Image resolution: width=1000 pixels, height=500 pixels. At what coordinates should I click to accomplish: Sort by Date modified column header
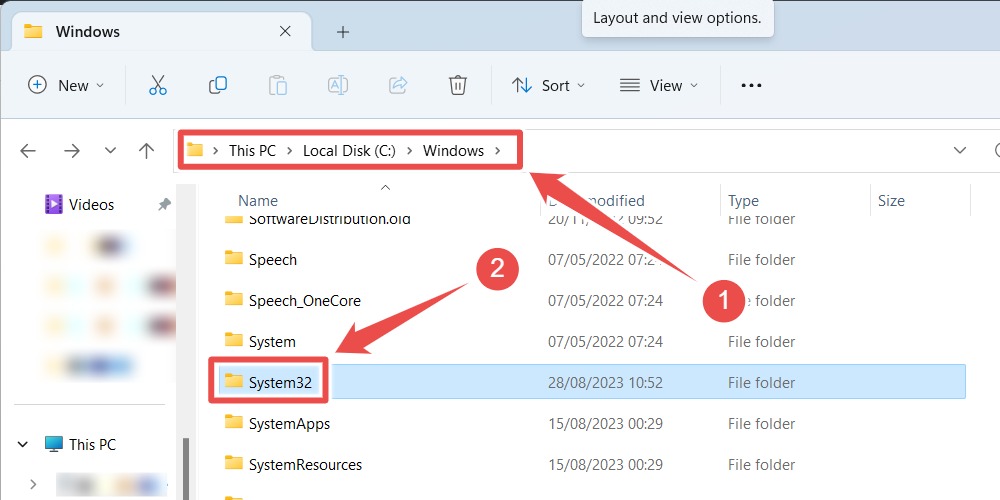click(x=597, y=201)
